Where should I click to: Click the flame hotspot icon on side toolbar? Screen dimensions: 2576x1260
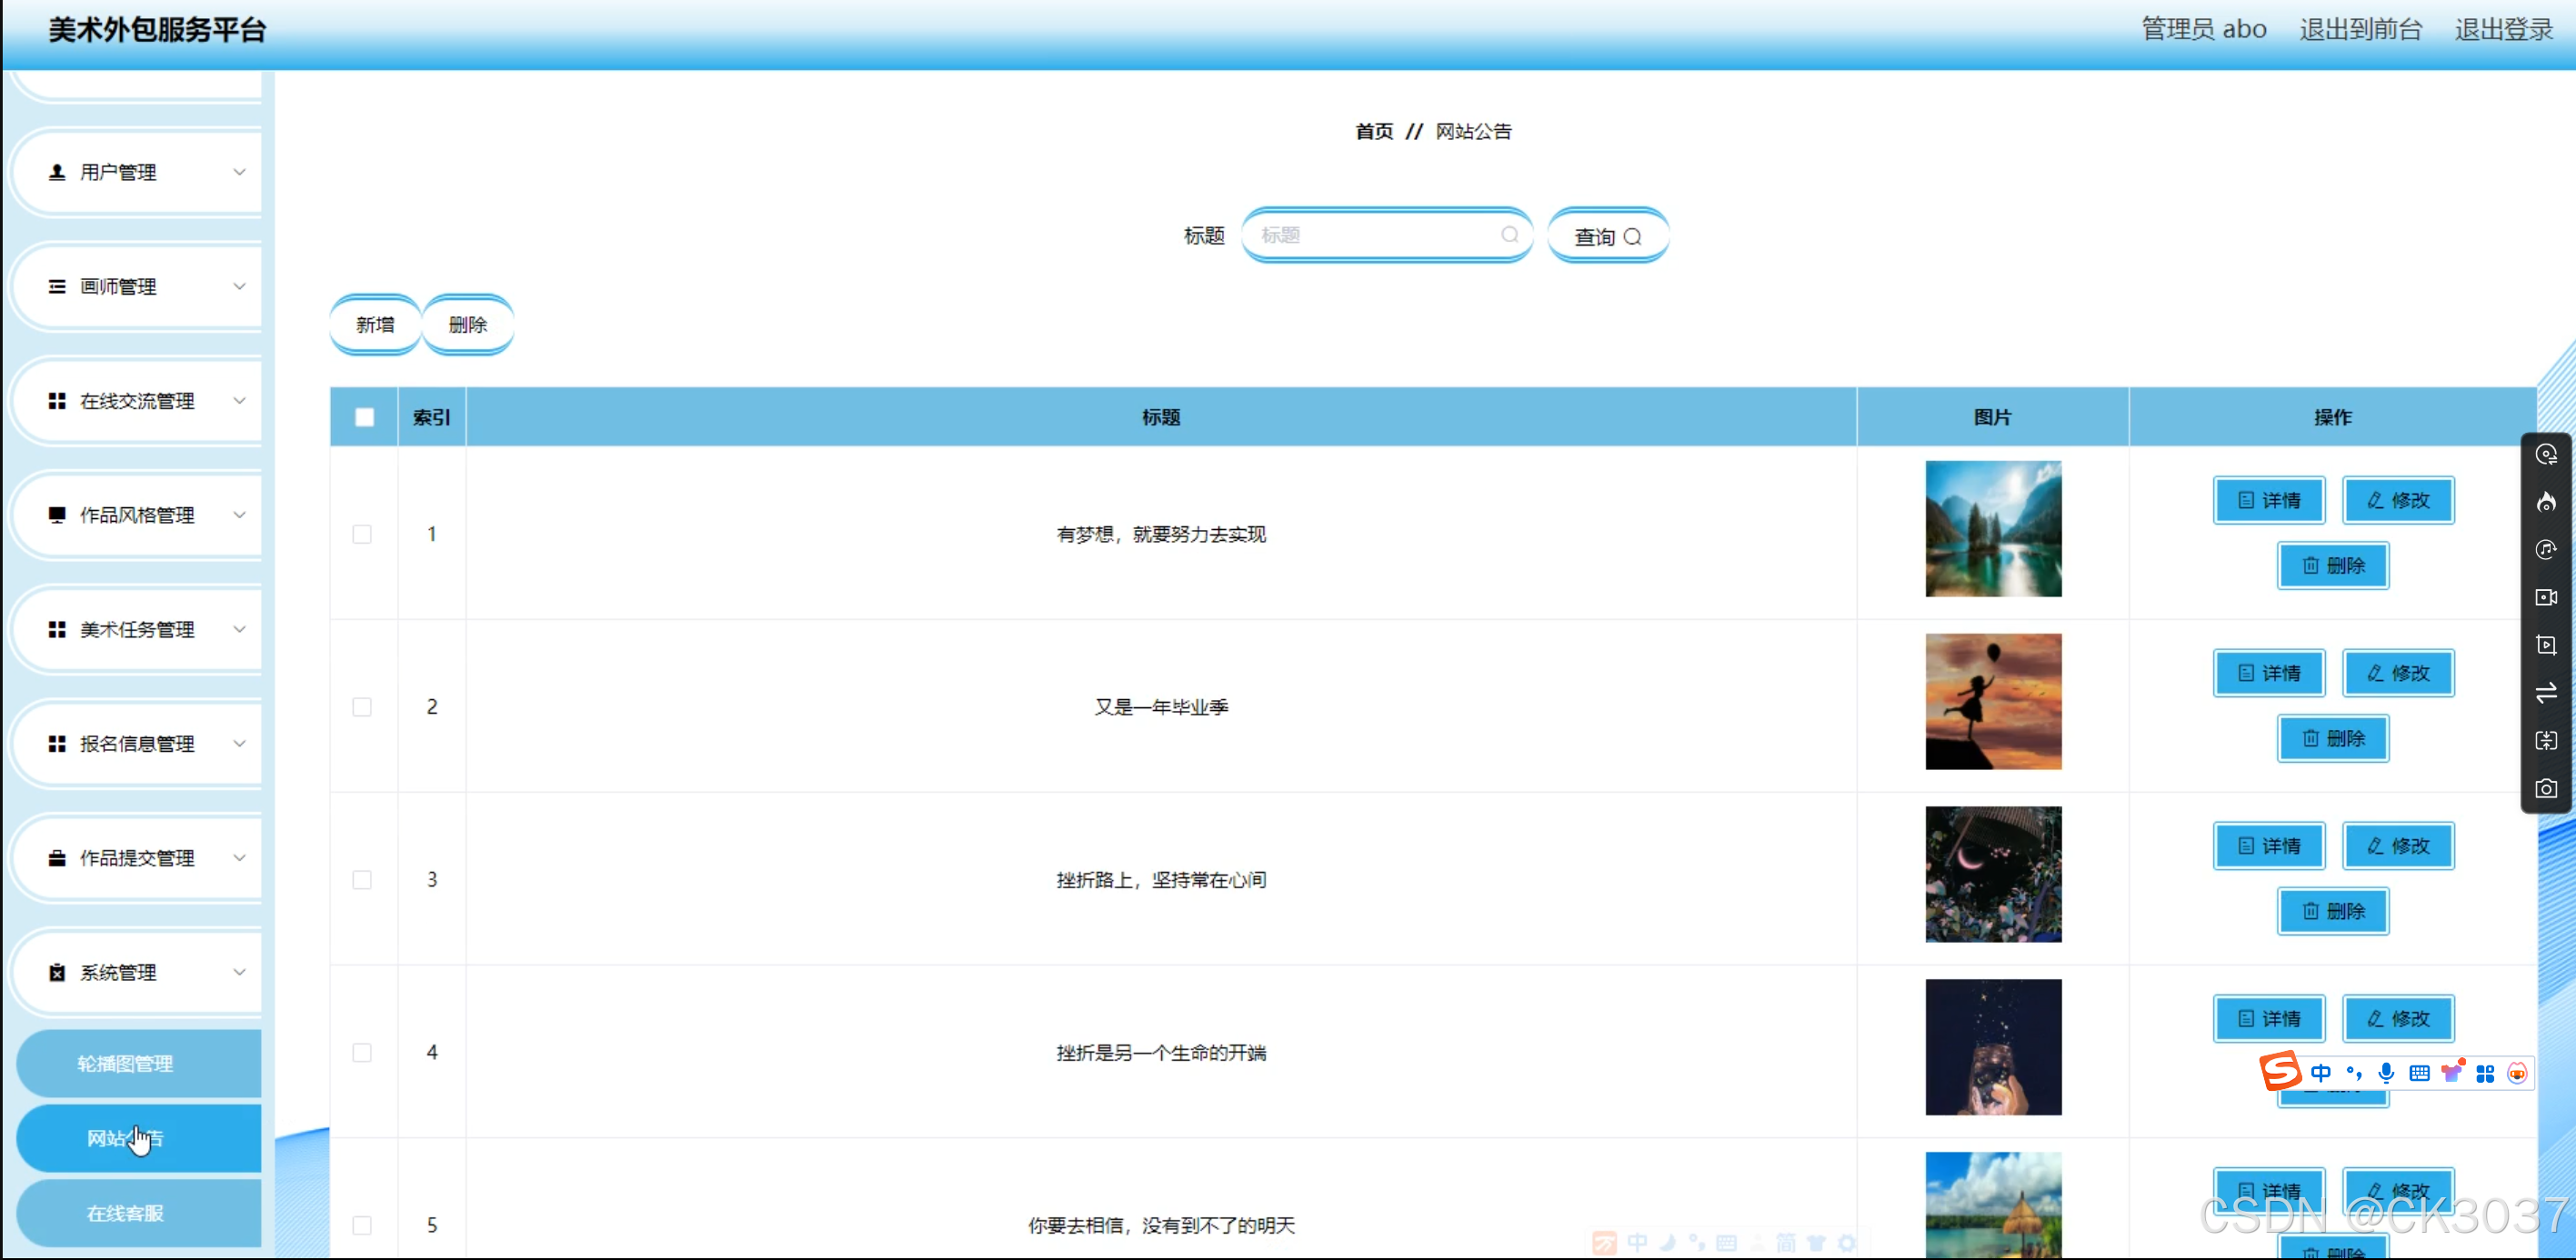(2547, 503)
